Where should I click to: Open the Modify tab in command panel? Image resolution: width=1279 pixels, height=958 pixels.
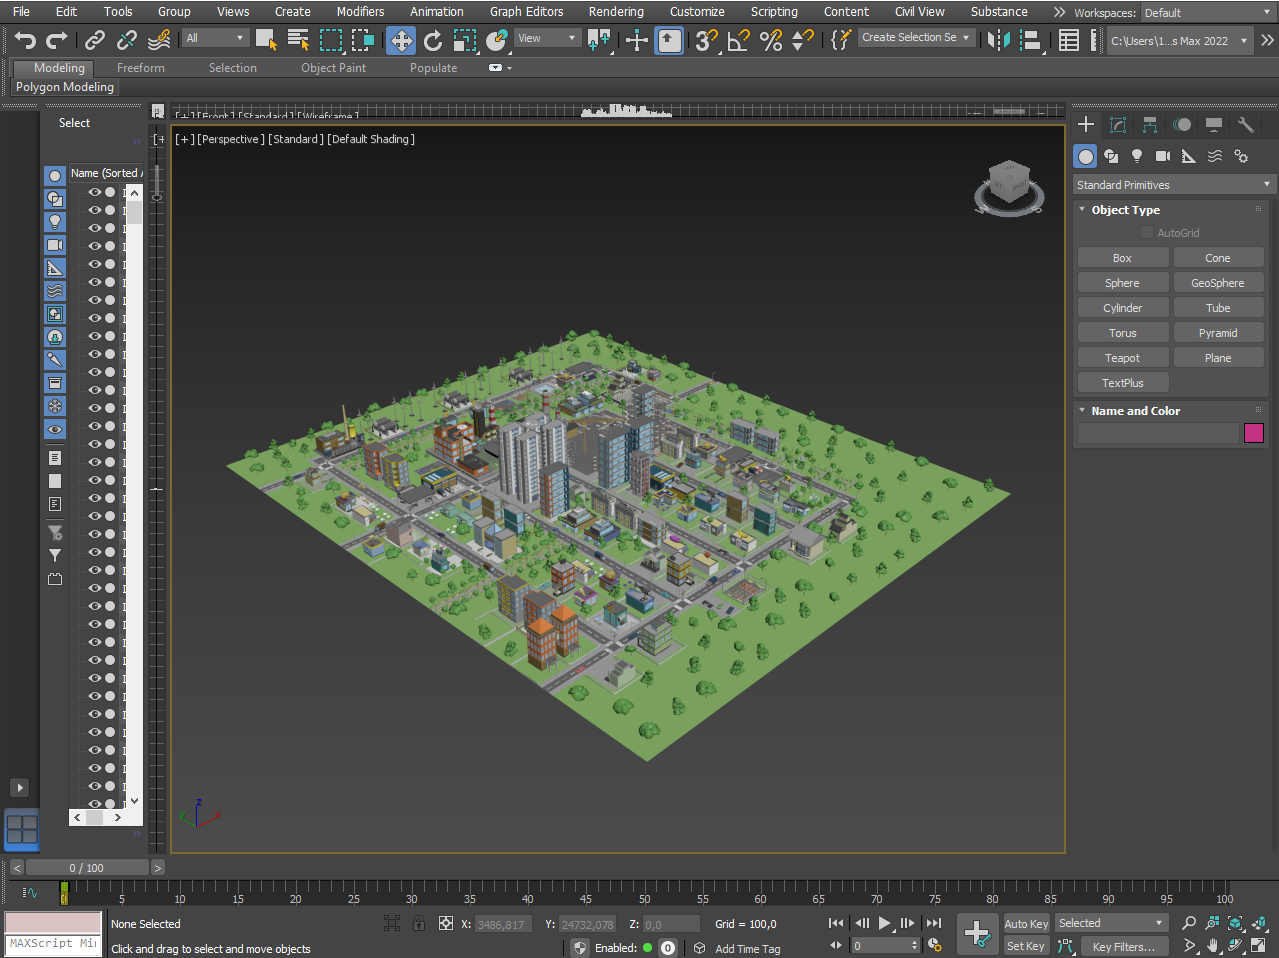click(1118, 125)
